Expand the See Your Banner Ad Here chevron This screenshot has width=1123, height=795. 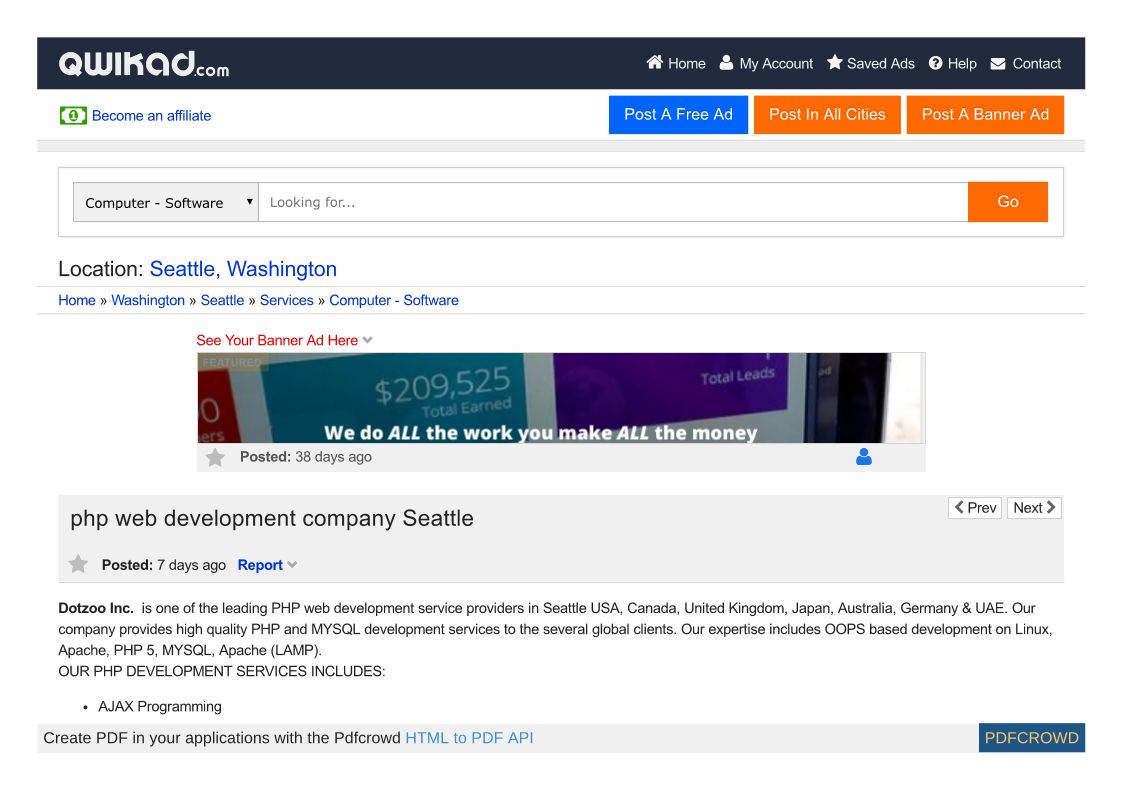pos(368,340)
